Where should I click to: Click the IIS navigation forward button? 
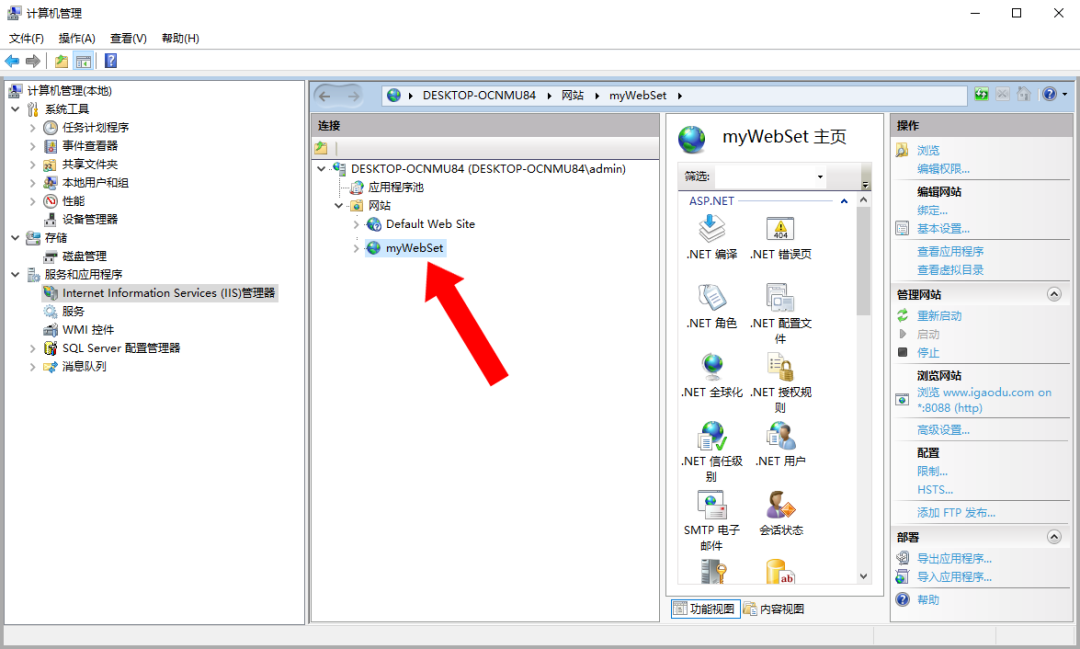click(x=353, y=96)
